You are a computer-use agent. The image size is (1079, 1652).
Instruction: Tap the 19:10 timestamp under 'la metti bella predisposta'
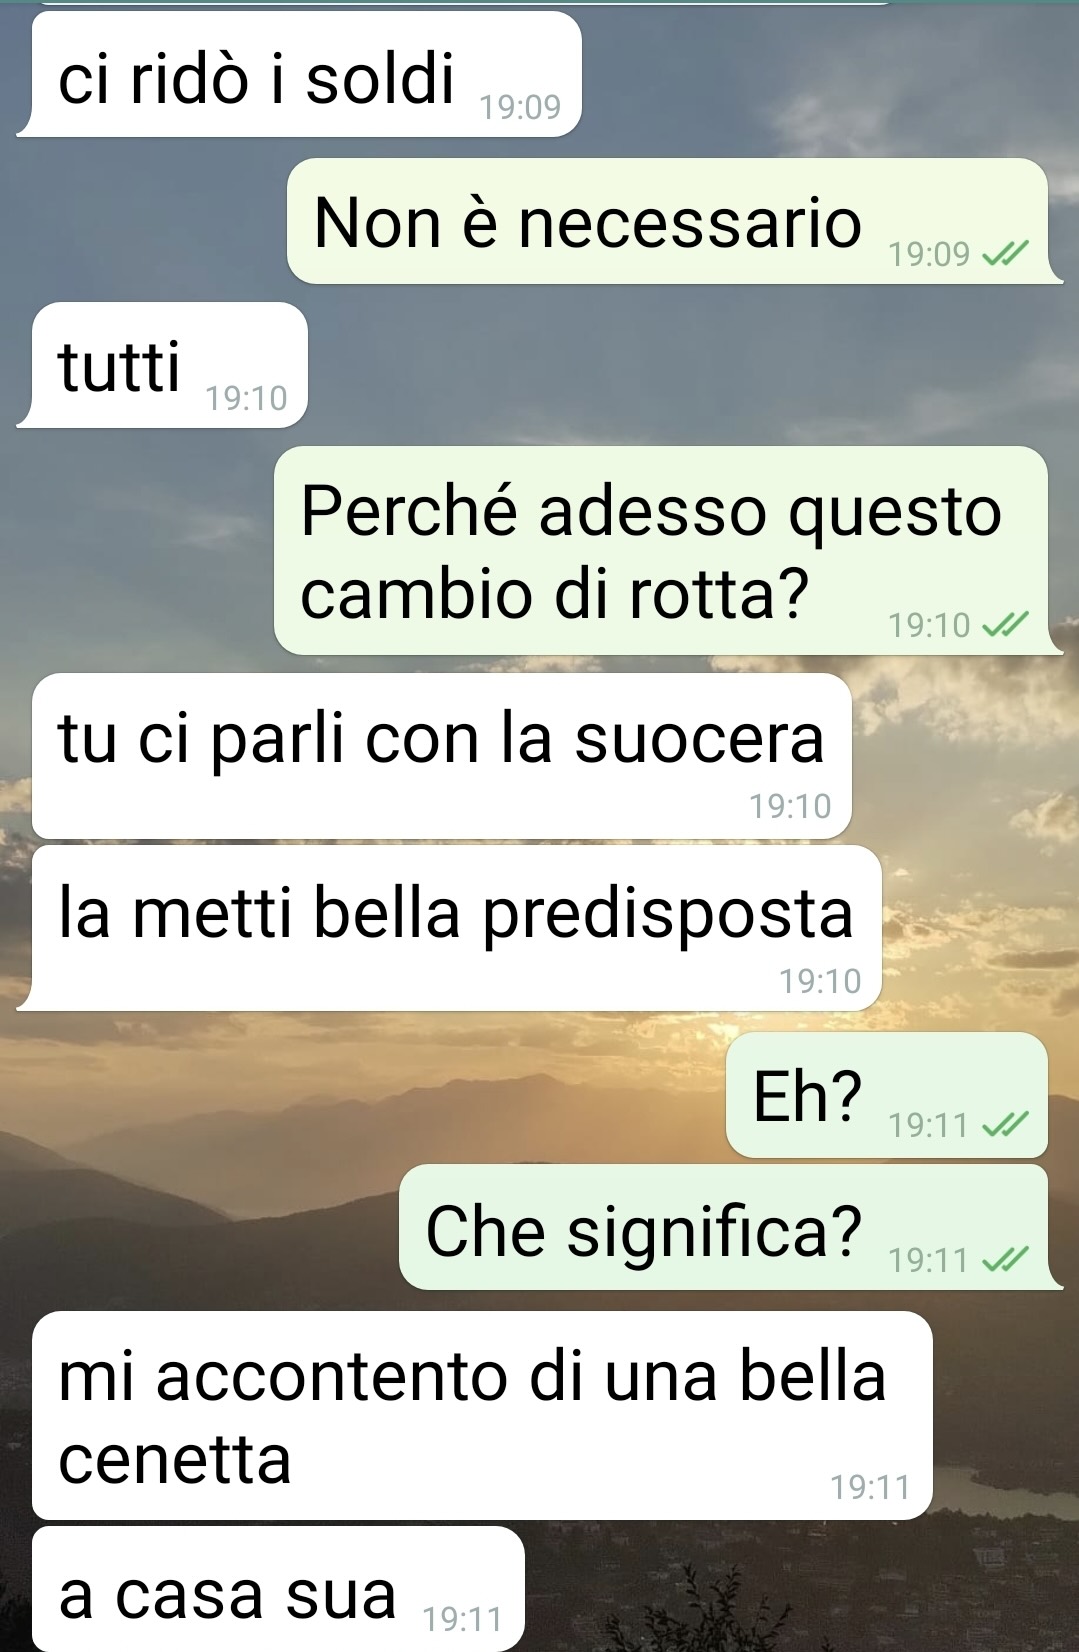coord(820,981)
